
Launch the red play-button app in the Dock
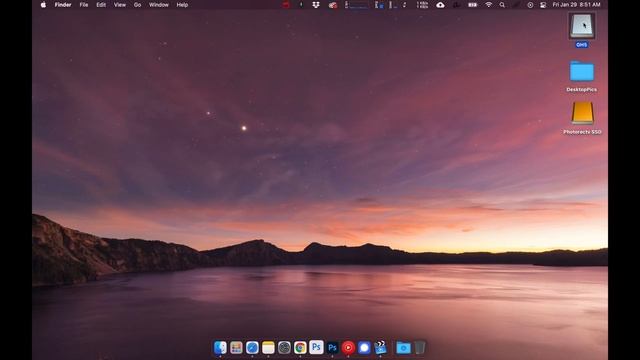coord(348,347)
